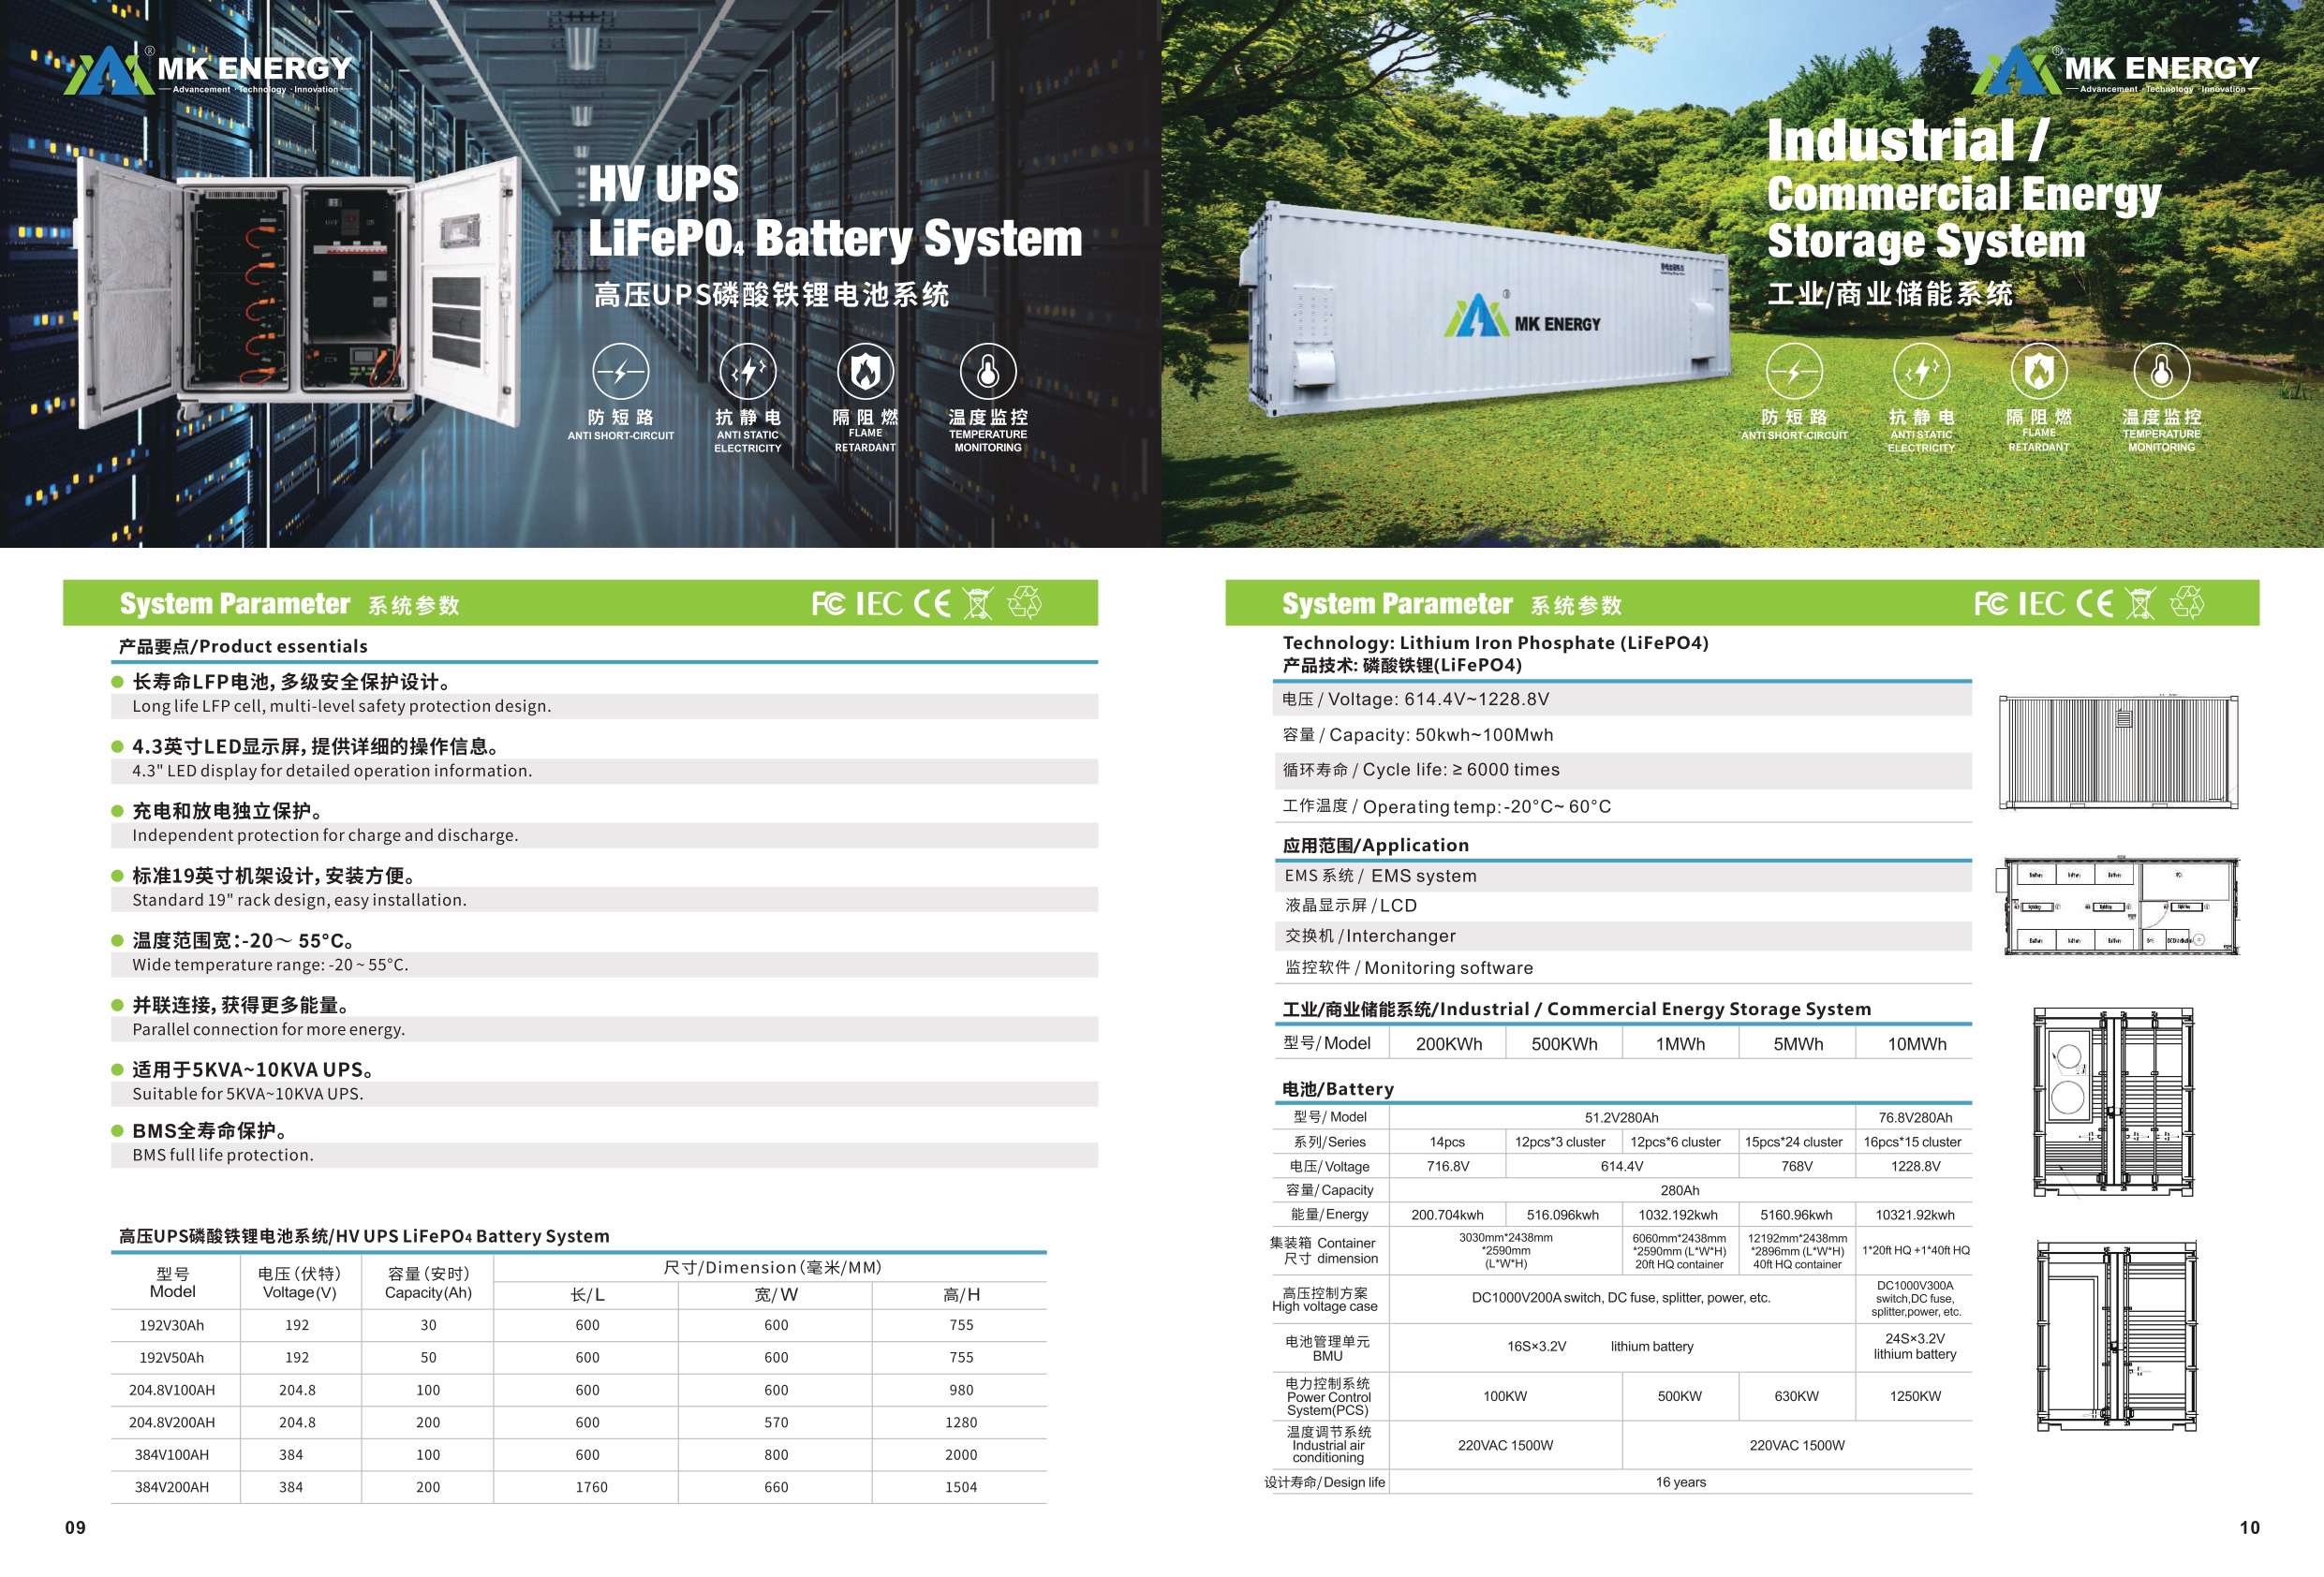Click 'BMS full life protection.' text
Screen dimensions: 2324x1577
[223, 1156]
